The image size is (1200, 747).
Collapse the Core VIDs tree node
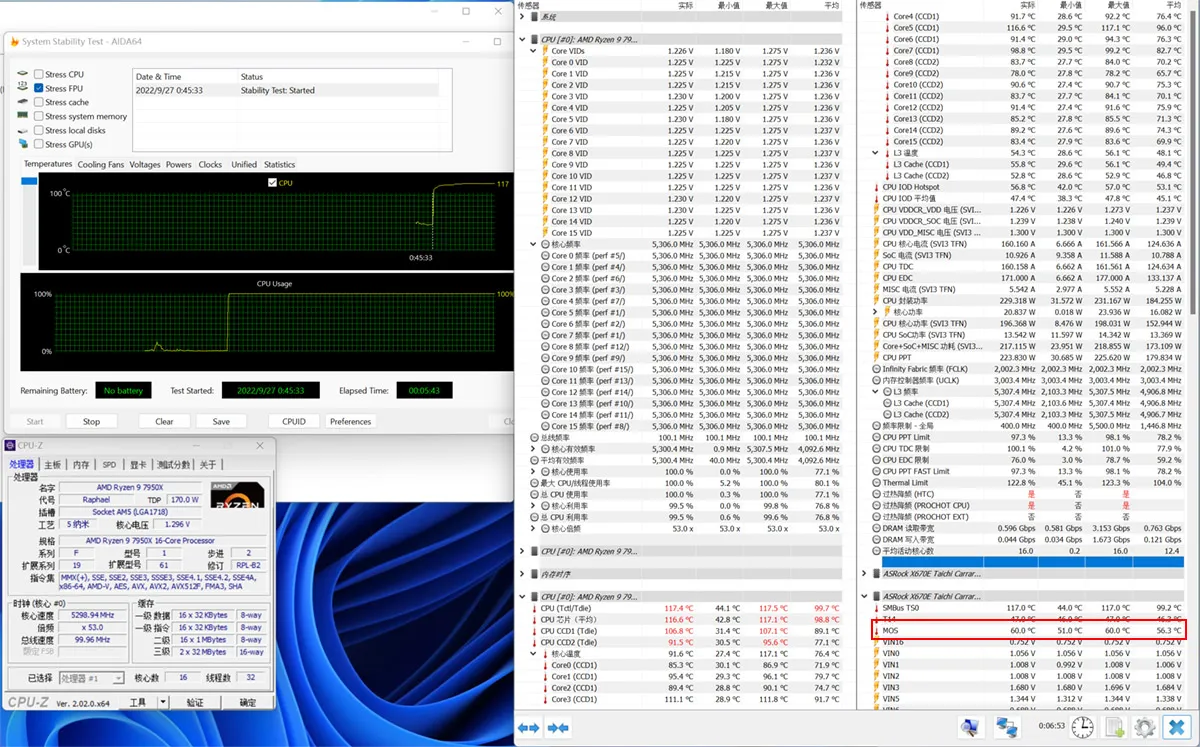533,51
